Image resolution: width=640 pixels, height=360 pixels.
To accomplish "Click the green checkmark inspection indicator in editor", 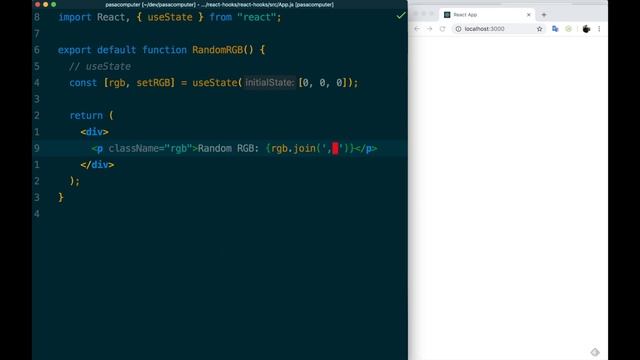I will [401, 16].
